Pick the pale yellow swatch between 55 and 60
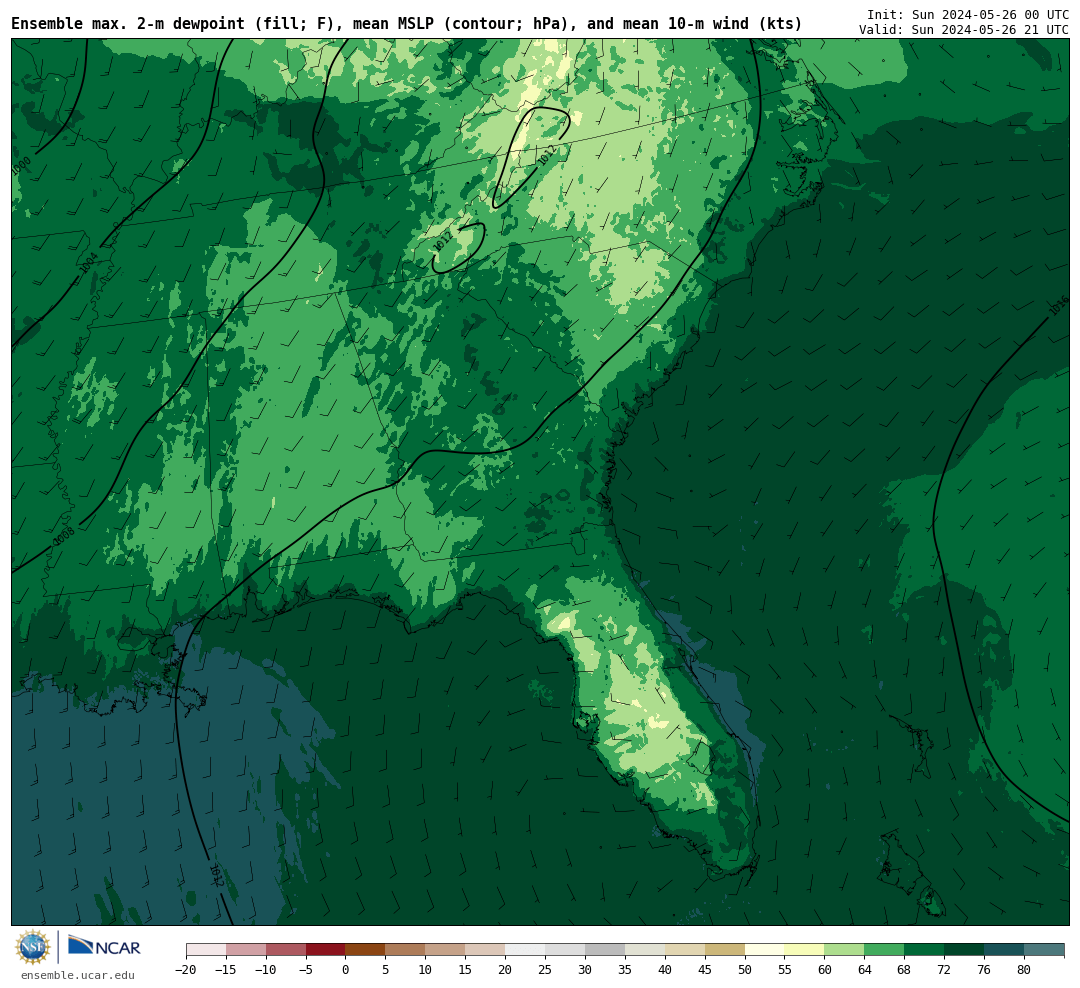The height and width of the screenshot is (988, 1080). point(805,950)
